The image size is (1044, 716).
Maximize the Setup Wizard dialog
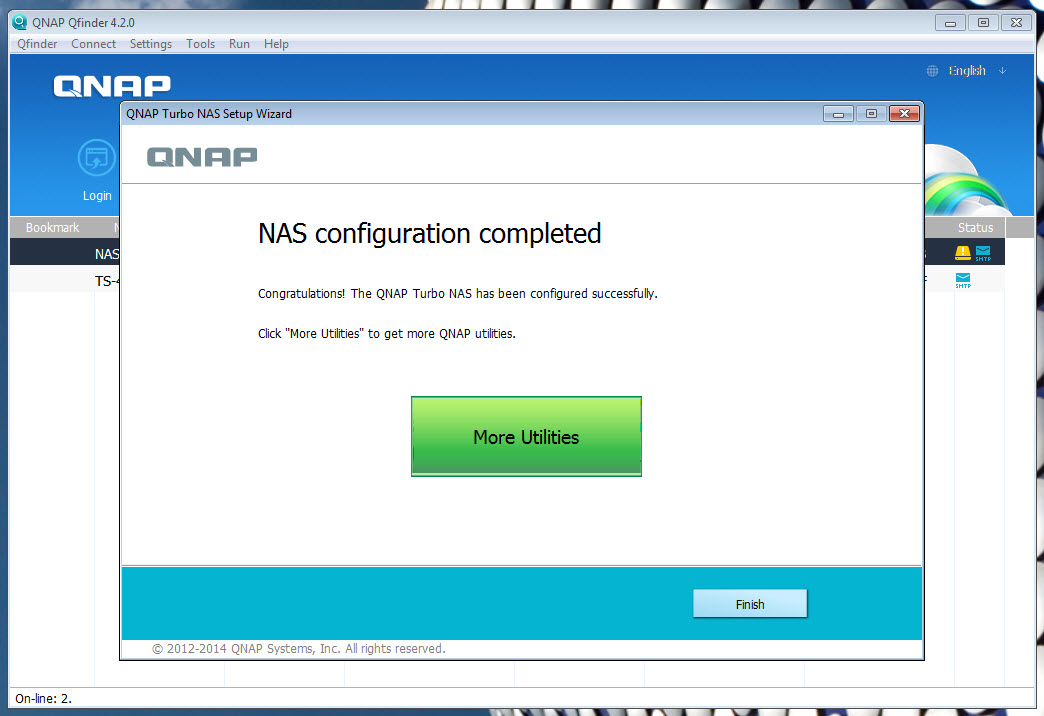[x=871, y=114]
